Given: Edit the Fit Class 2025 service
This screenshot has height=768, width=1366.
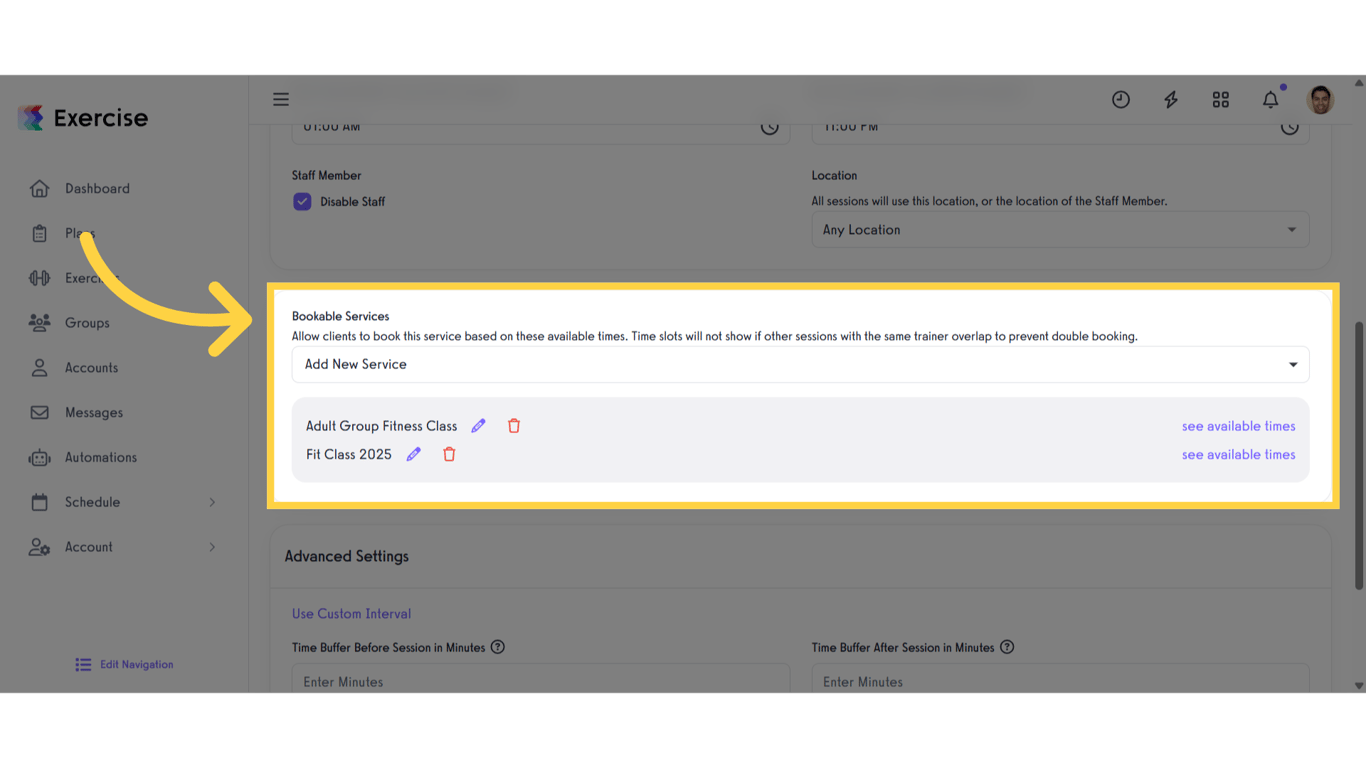Looking at the screenshot, I should (413, 454).
